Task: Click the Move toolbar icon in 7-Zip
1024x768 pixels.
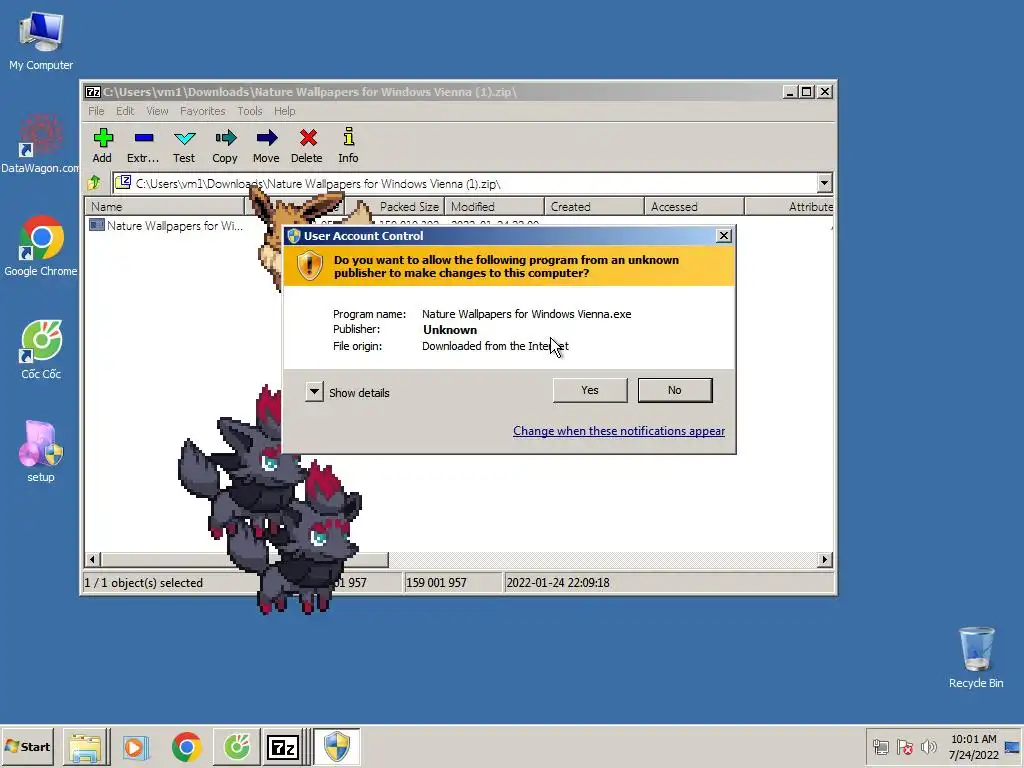Action: tap(266, 145)
